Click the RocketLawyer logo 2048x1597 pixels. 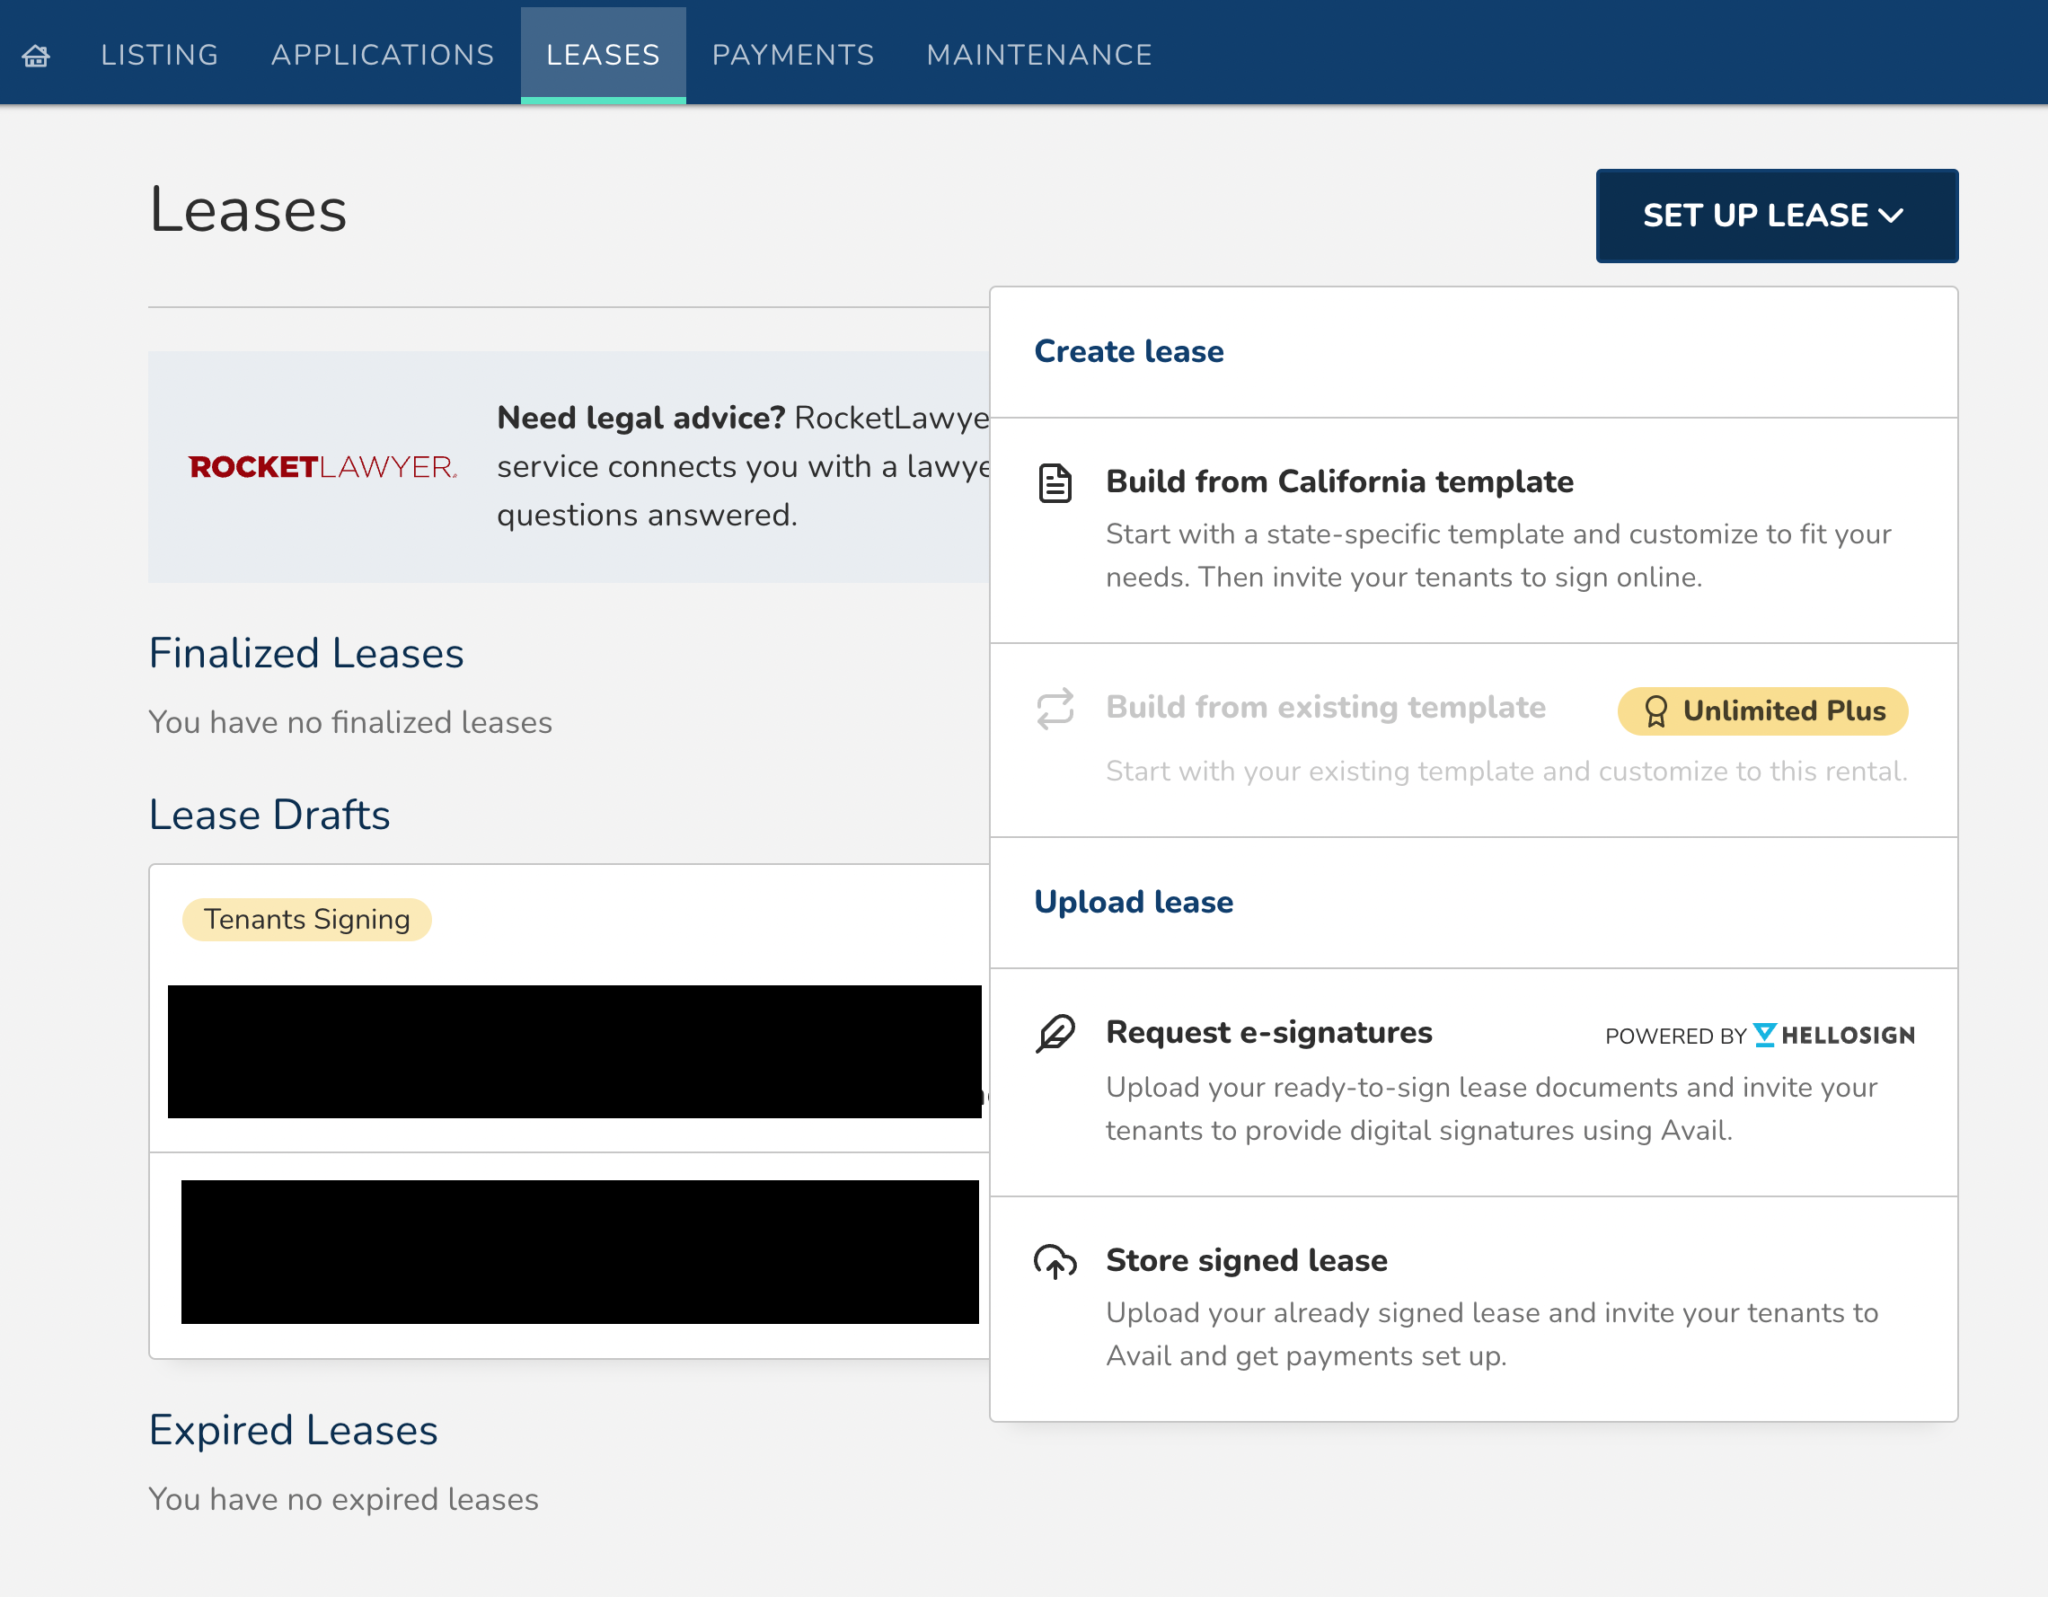[322, 467]
